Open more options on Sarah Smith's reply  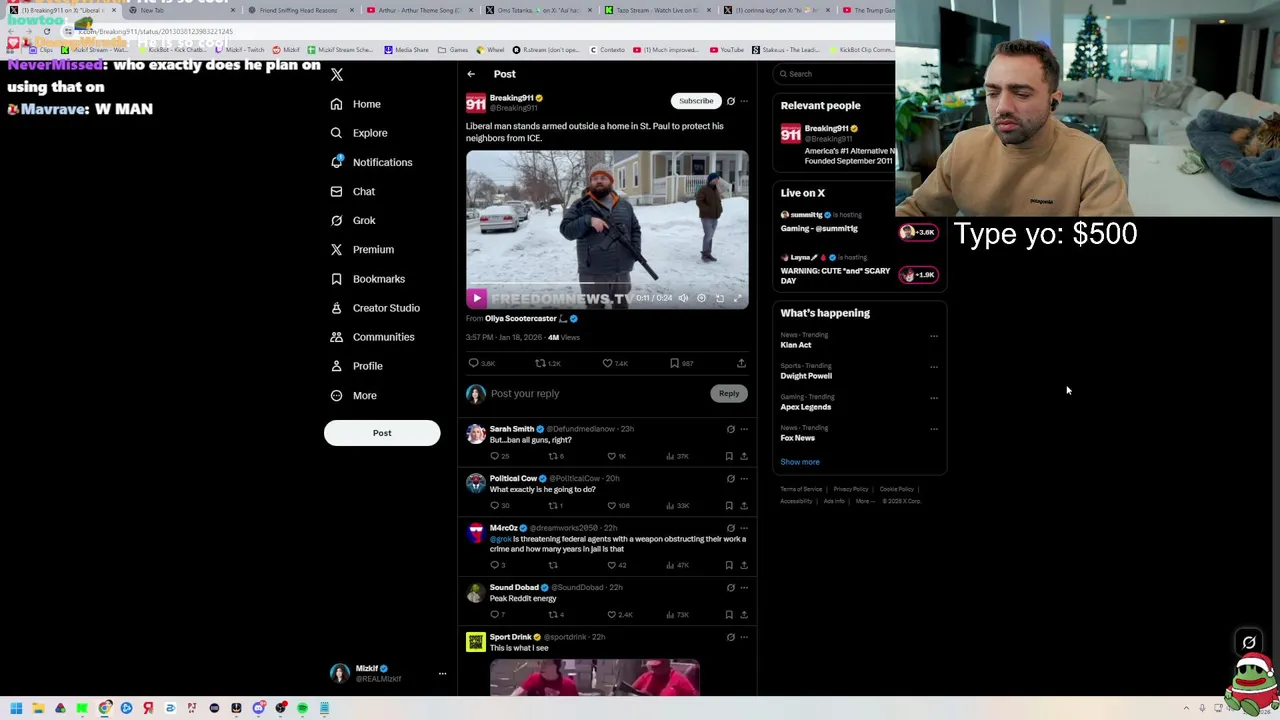[744, 429]
